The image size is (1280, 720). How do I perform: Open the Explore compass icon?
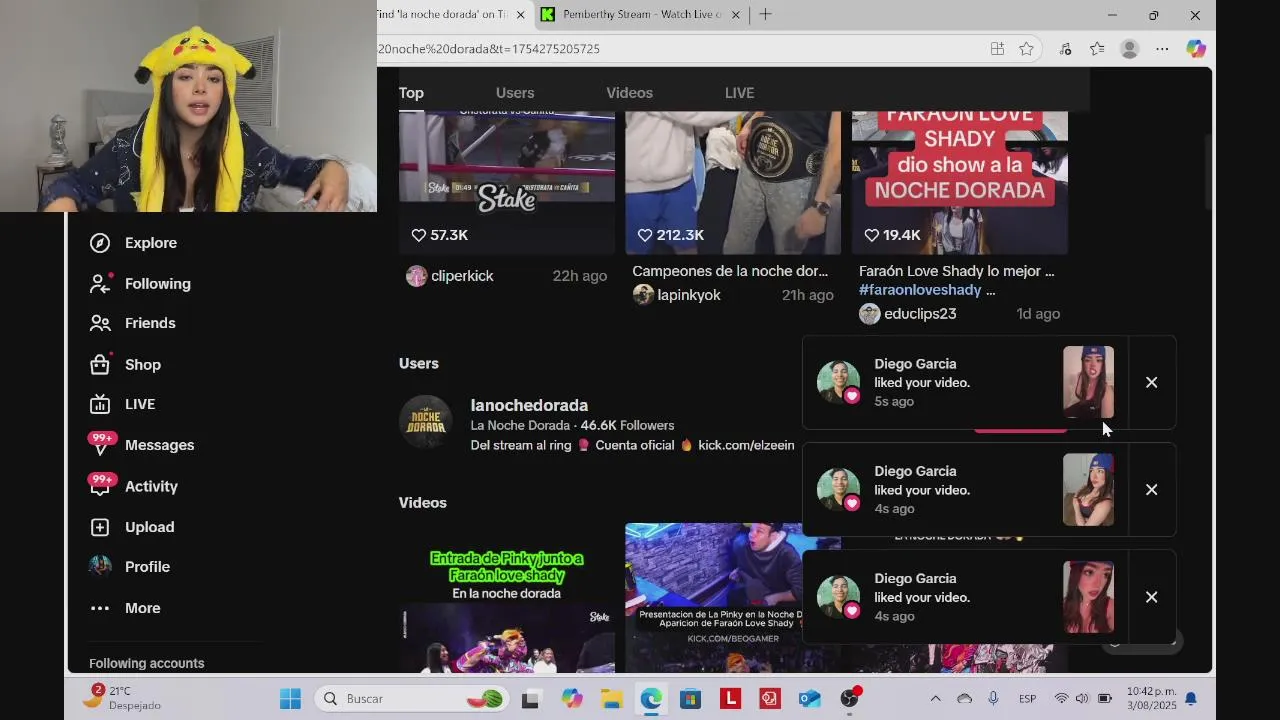tap(100, 243)
